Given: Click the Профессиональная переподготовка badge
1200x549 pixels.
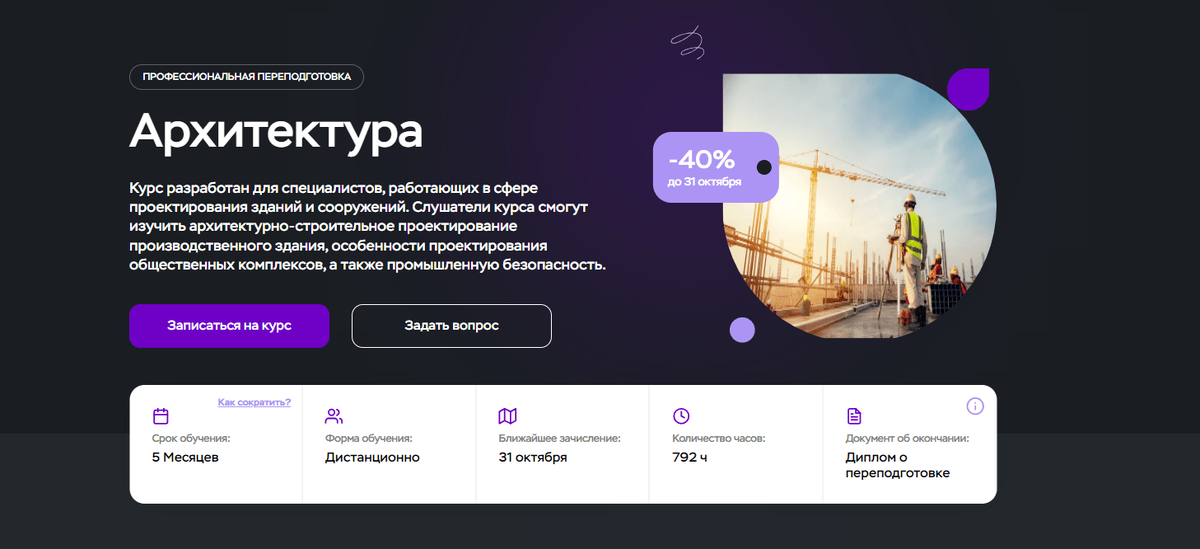Looking at the screenshot, I should tap(246, 77).
